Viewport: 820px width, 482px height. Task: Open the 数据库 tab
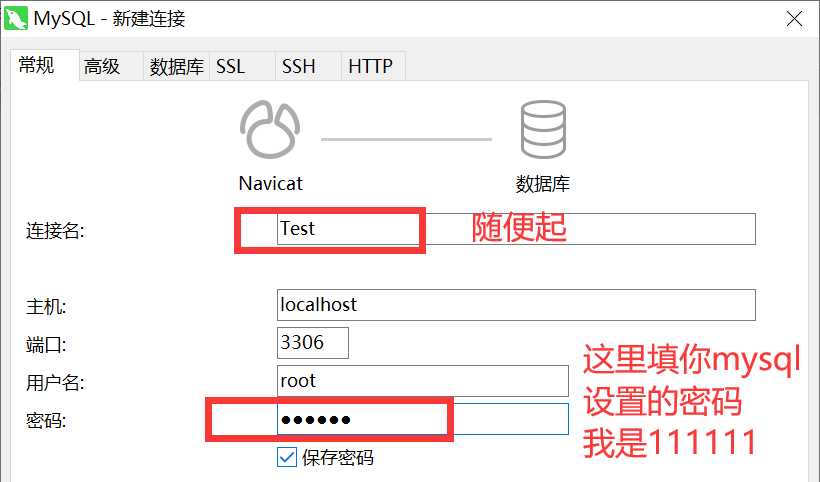click(x=176, y=66)
